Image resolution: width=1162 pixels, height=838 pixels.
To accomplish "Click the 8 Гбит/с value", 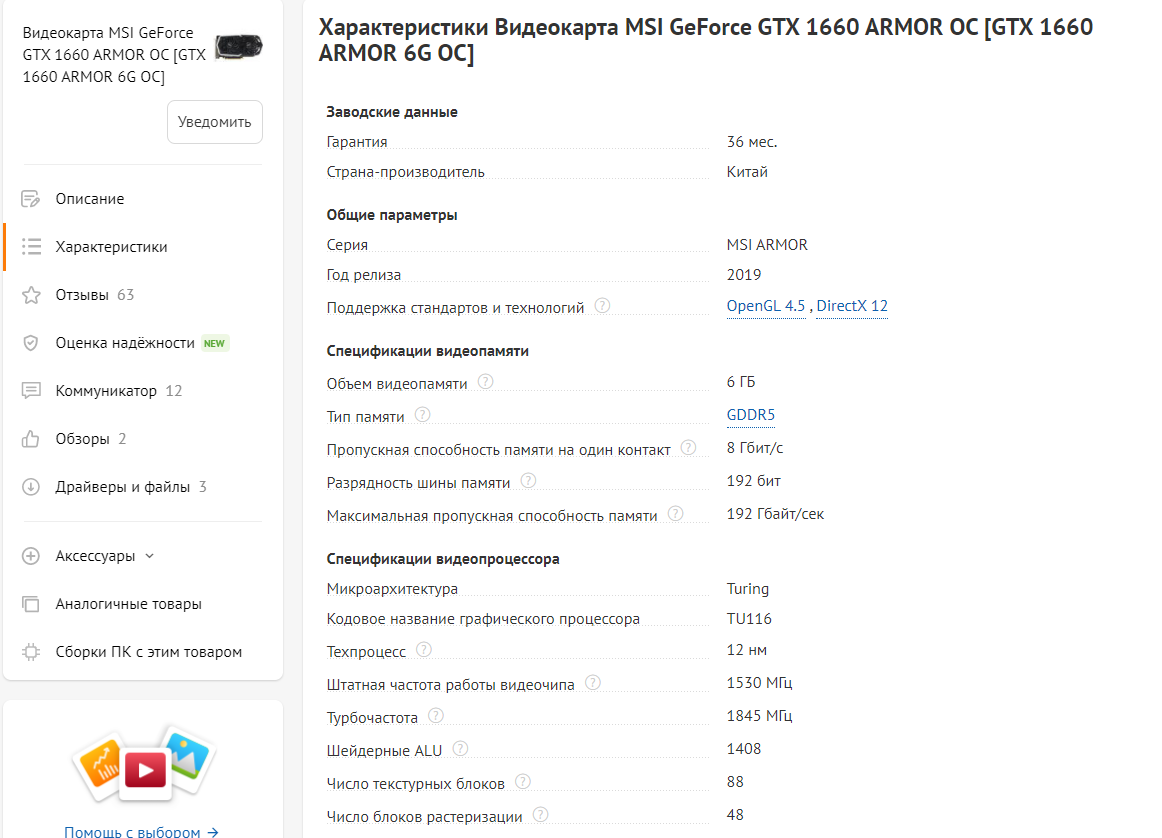I will click(x=754, y=448).
